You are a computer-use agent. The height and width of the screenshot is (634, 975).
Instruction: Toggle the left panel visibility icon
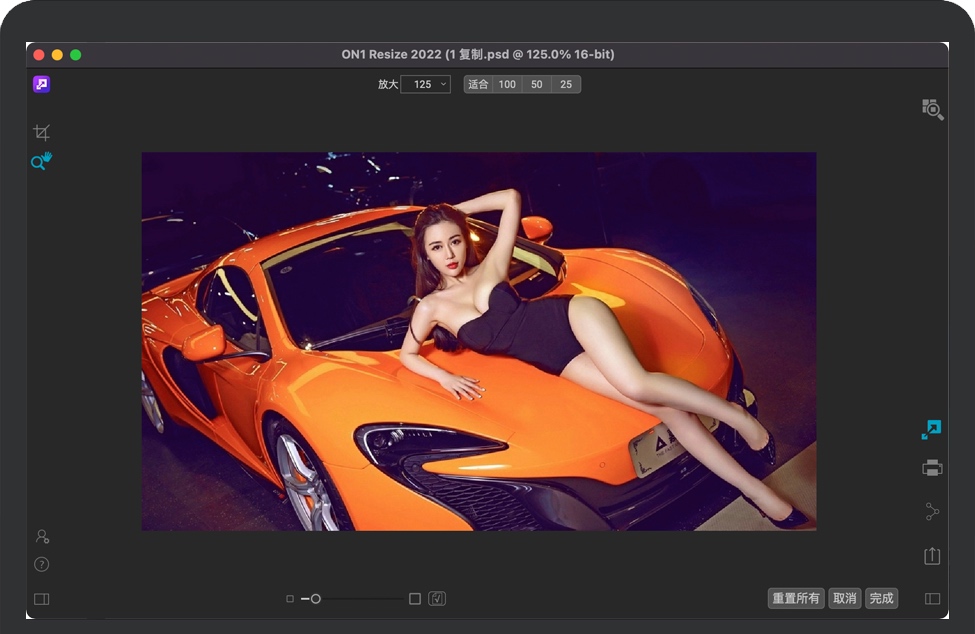[42, 599]
